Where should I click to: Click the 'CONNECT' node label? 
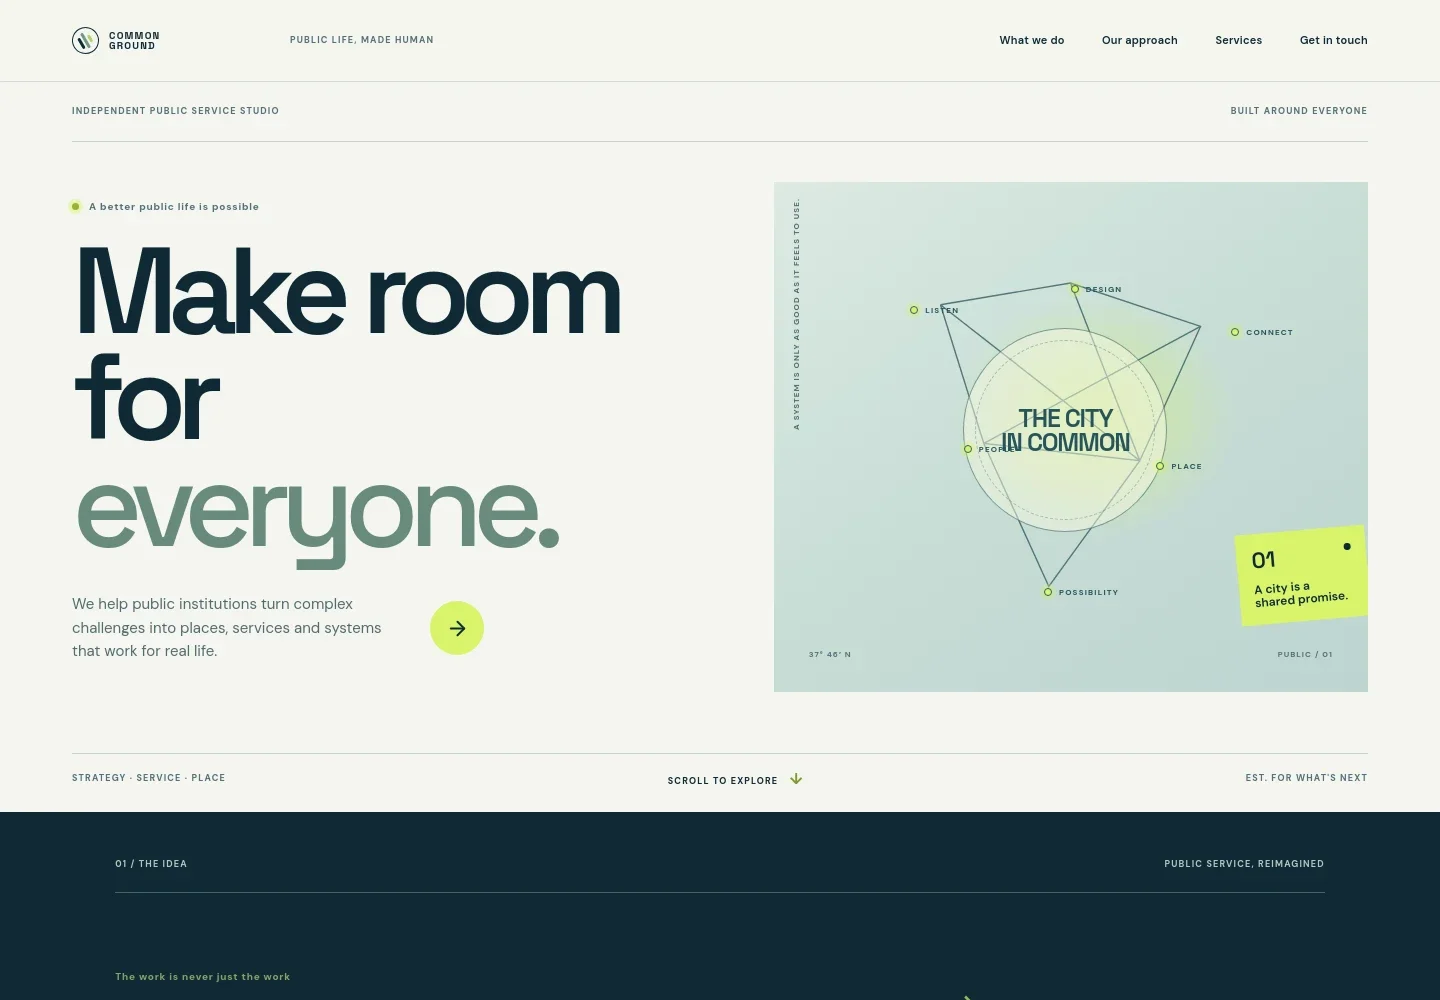pyautogui.click(x=1270, y=332)
